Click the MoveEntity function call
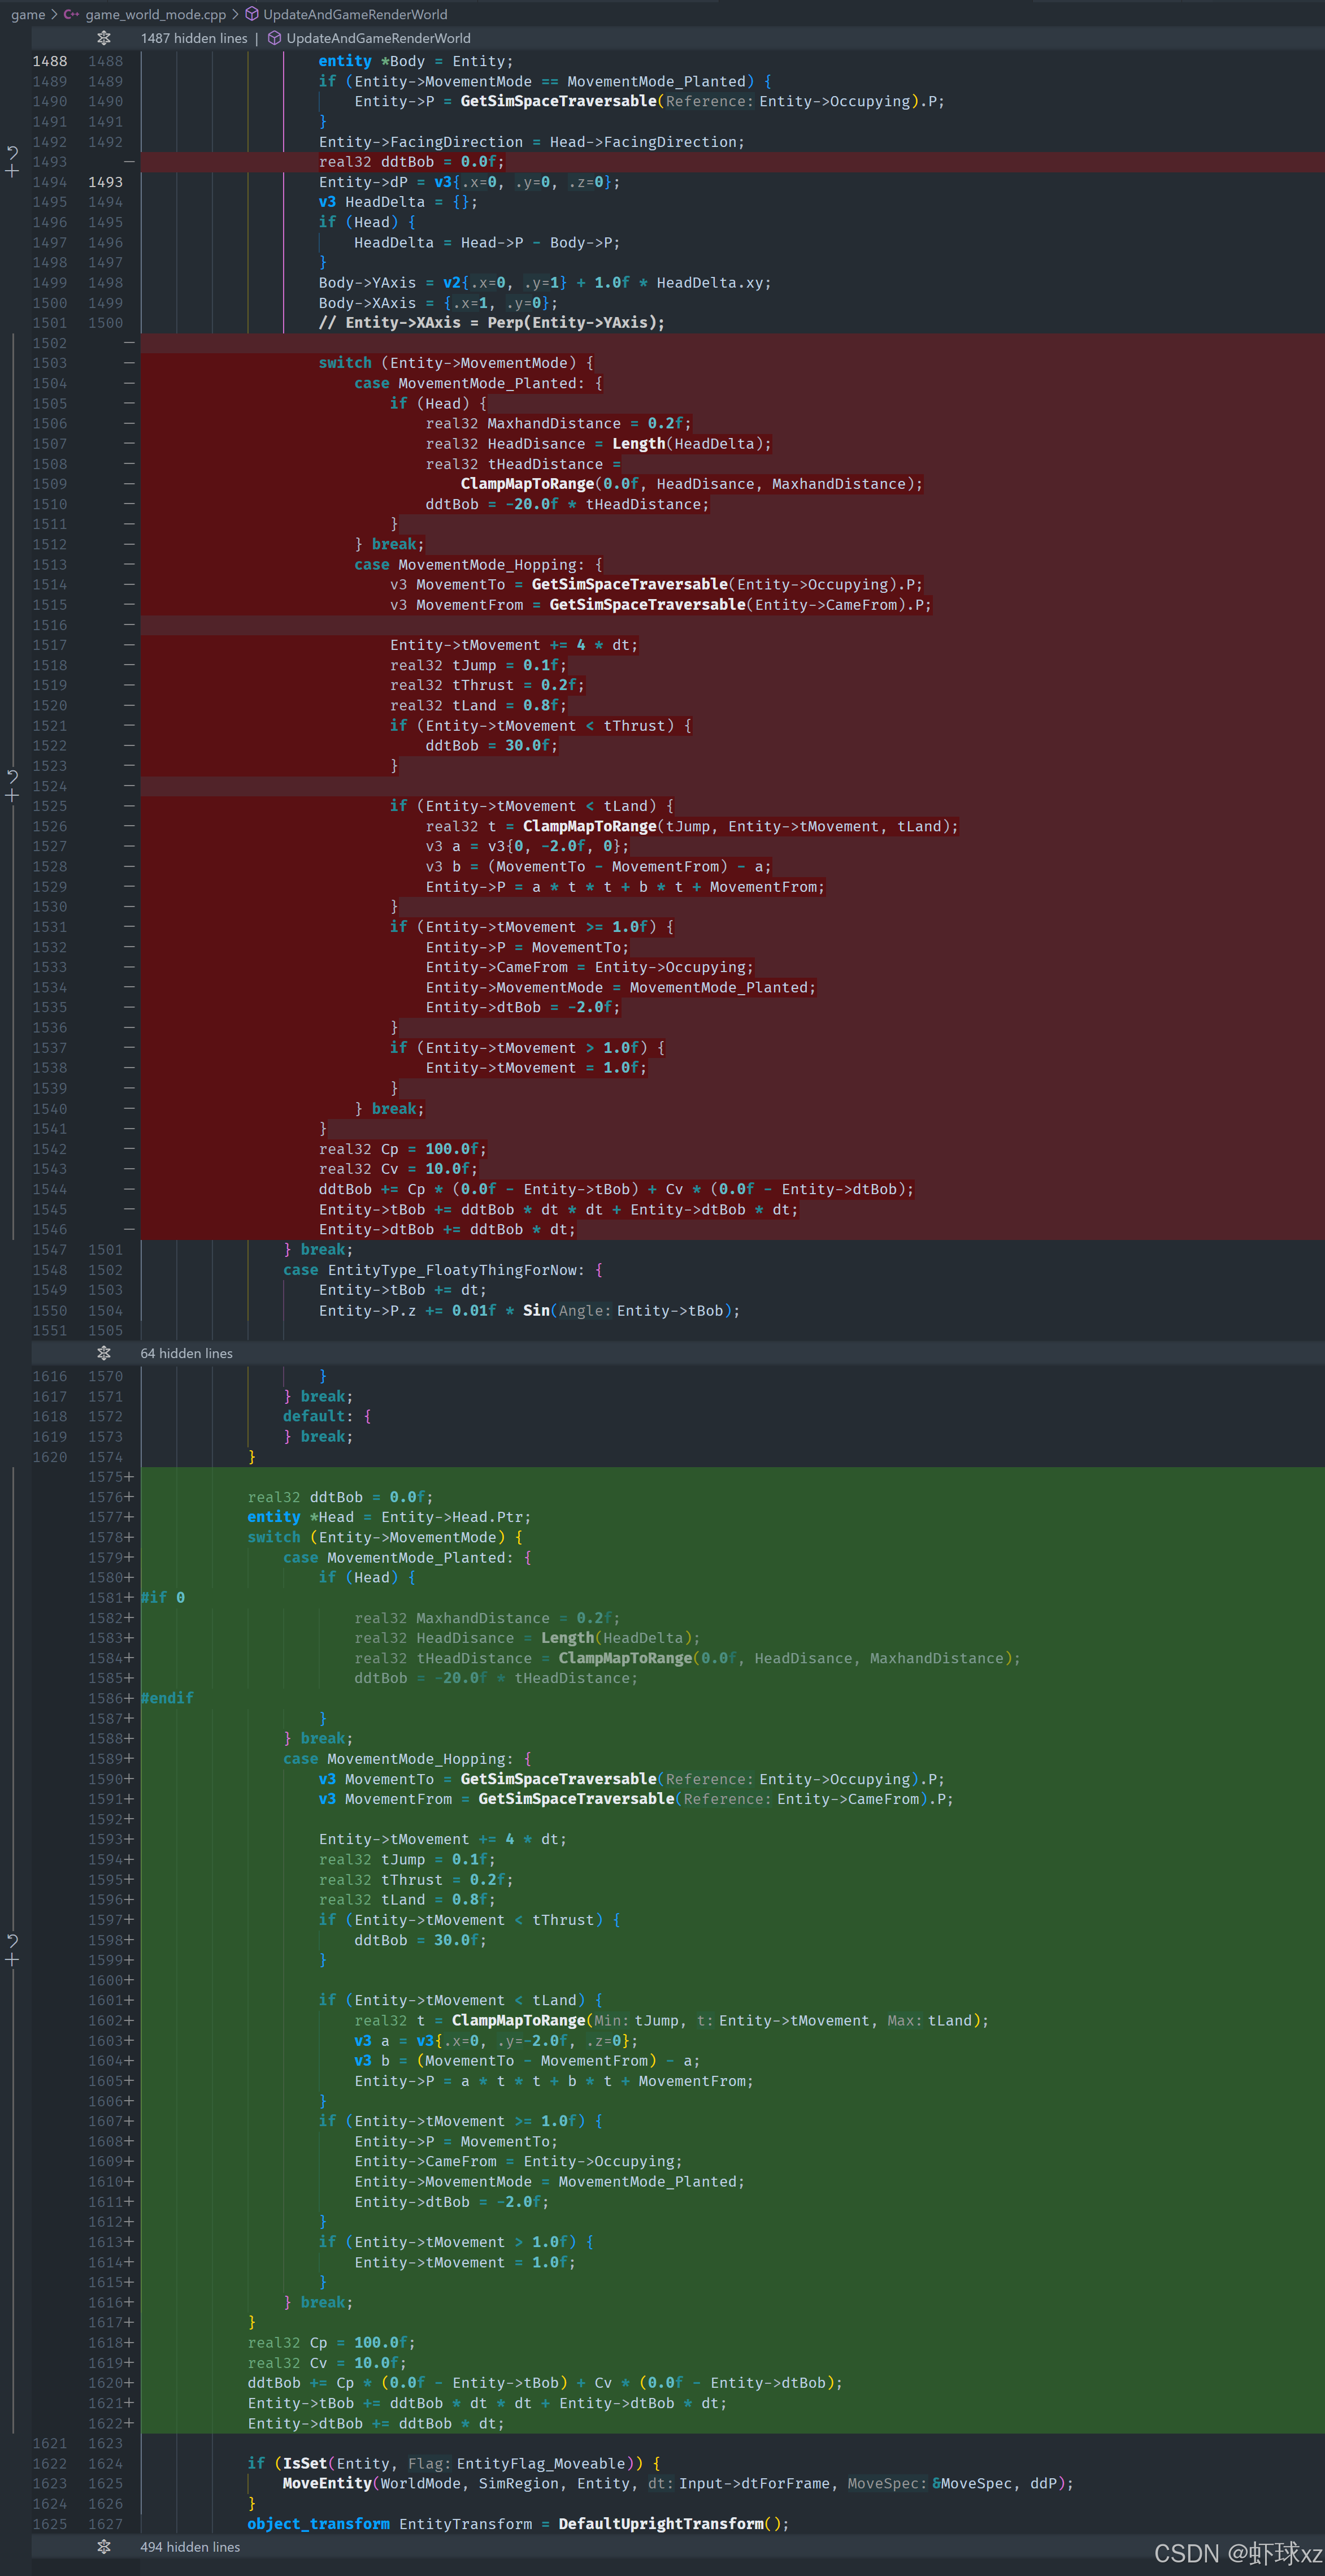Screen dimensions: 1325x2576 click(x=328, y=2483)
